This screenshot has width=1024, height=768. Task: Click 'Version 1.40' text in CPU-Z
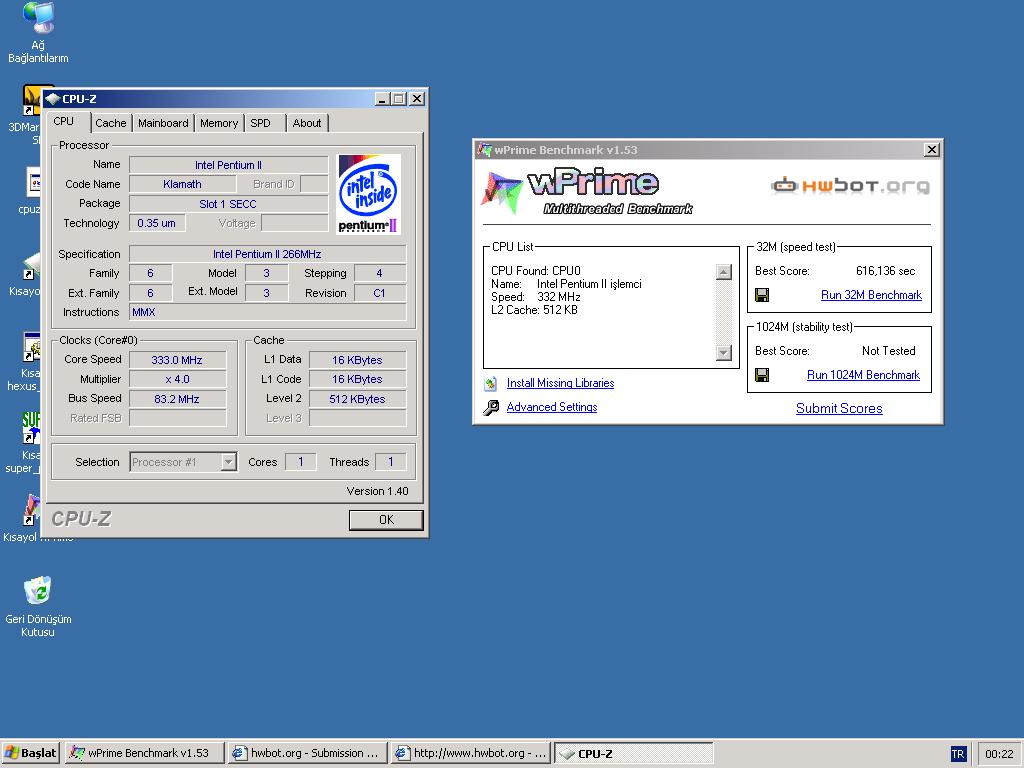click(377, 491)
